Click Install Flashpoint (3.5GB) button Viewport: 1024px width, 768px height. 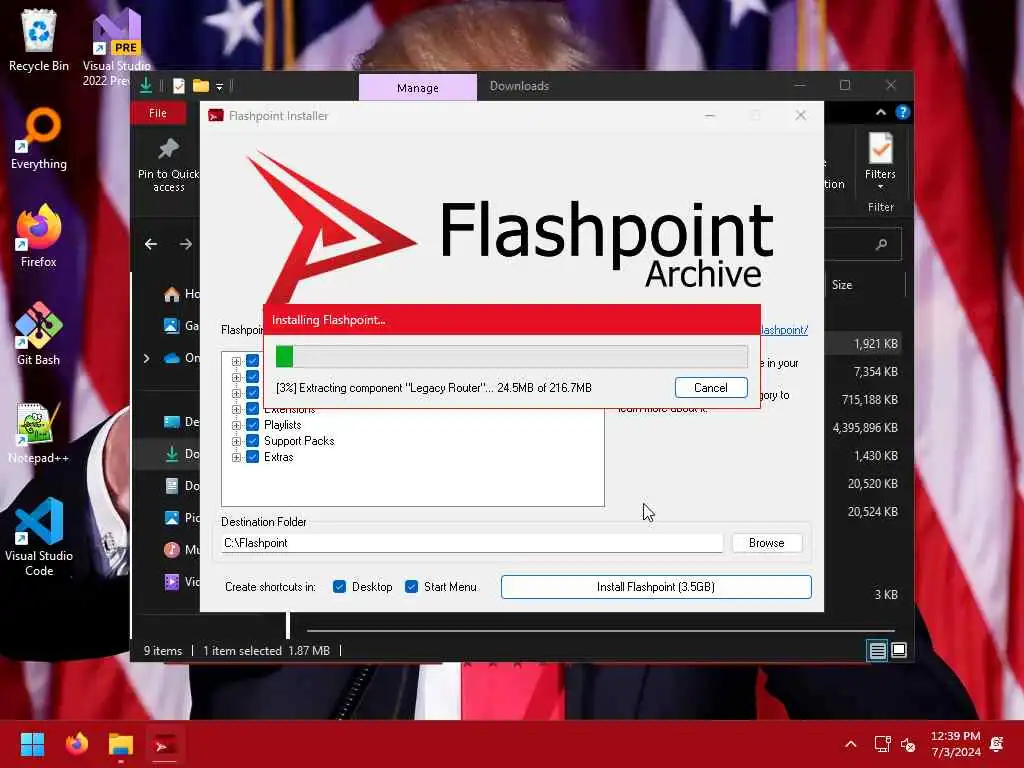coord(656,586)
